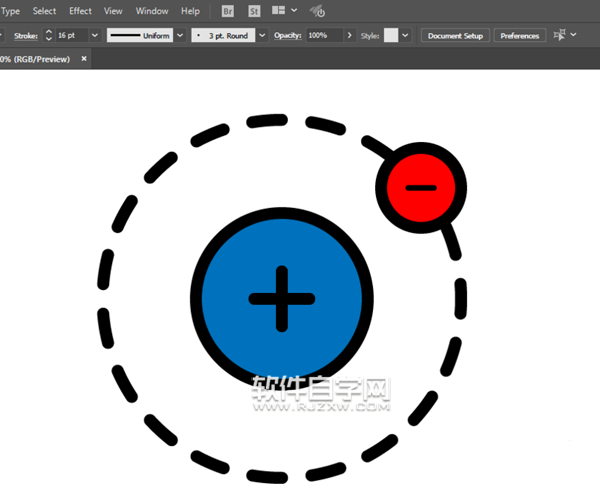Open the 3 pt. Round brush dropdown
Viewport: 600px width, 489px height.
point(262,35)
